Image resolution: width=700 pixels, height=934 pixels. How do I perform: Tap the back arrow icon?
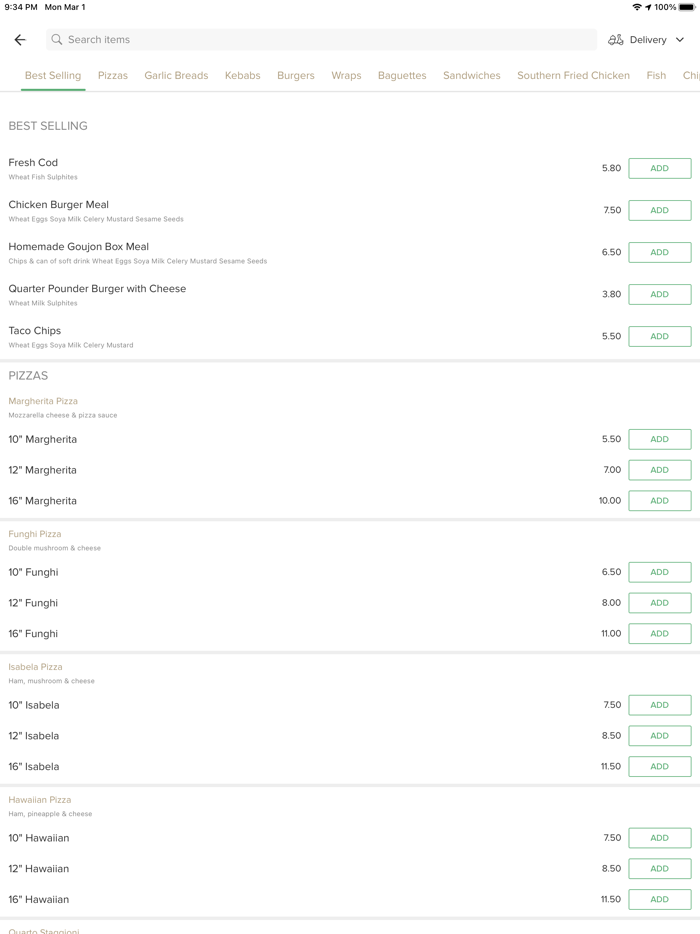pyautogui.click(x=20, y=40)
